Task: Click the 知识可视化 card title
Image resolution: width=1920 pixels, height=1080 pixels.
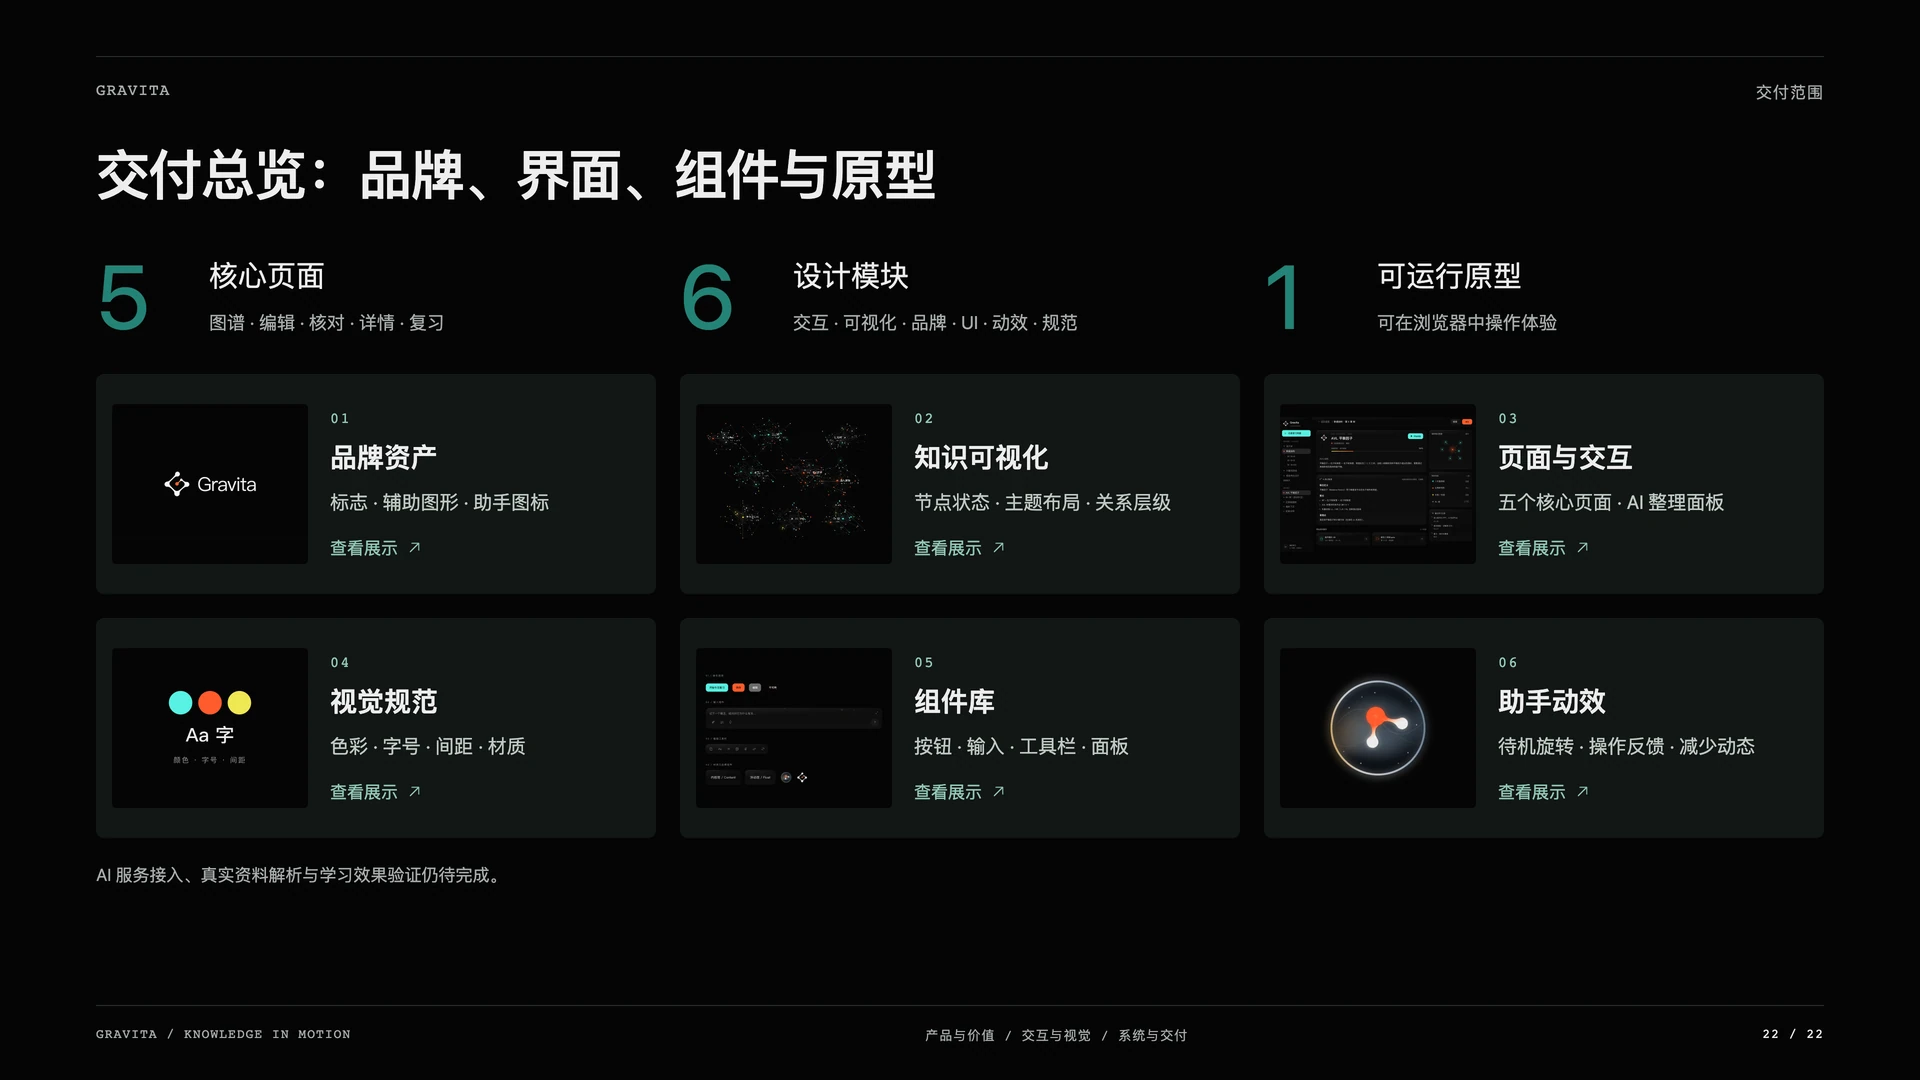Action: (x=981, y=458)
